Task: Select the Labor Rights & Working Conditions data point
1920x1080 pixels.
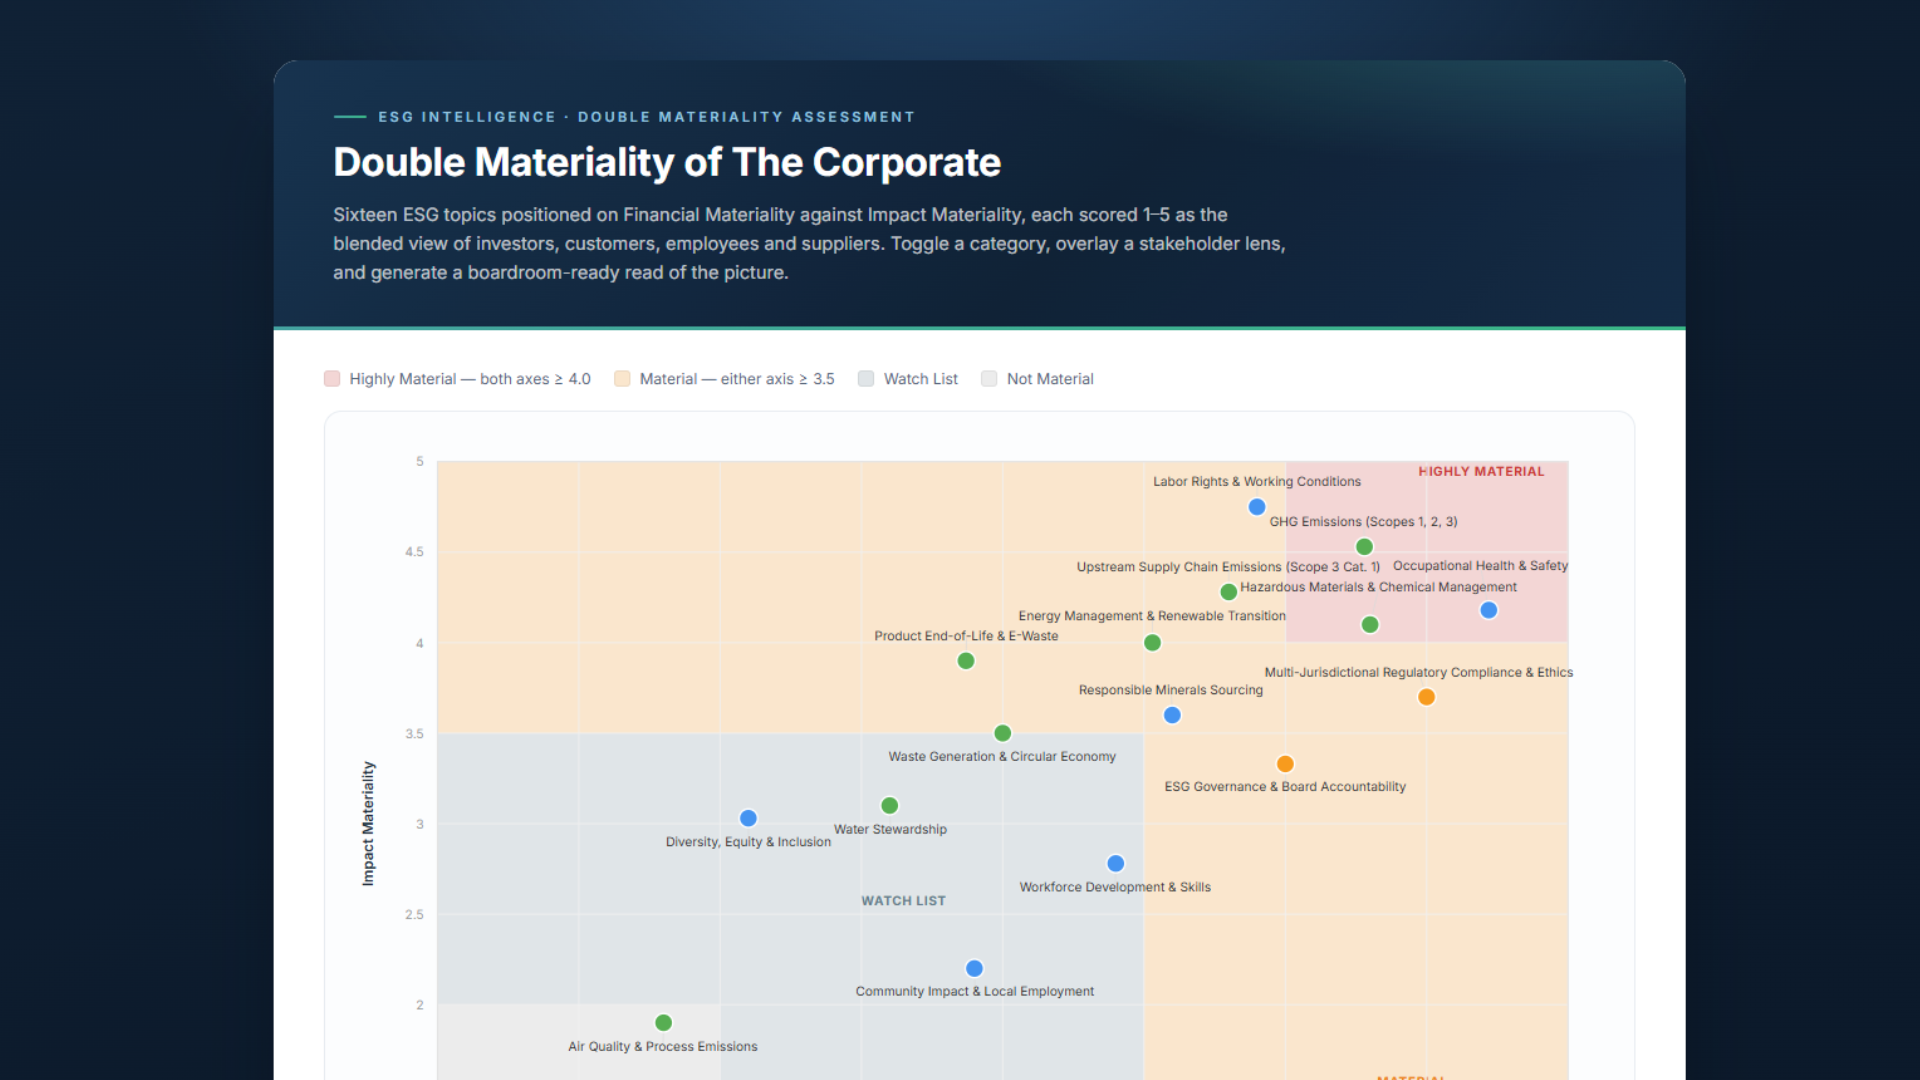Action: pos(1257,507)
